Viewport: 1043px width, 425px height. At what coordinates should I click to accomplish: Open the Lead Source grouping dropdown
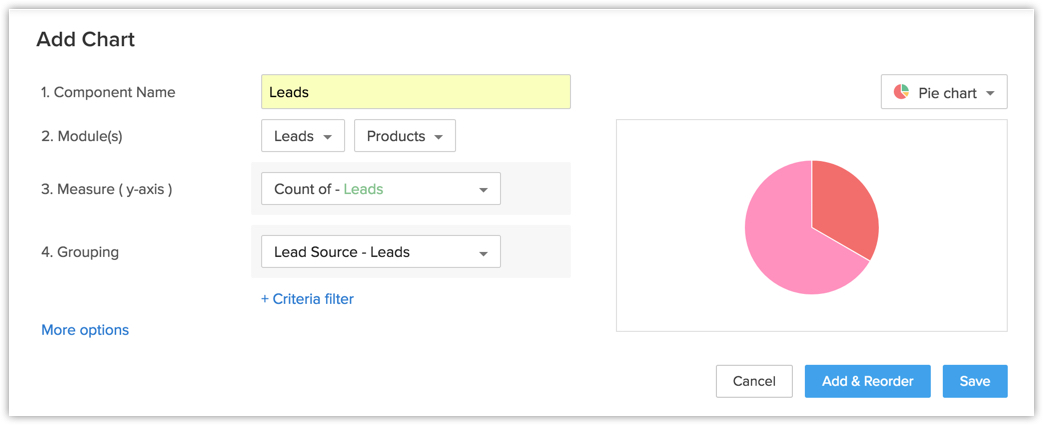[x=380, y=252]
